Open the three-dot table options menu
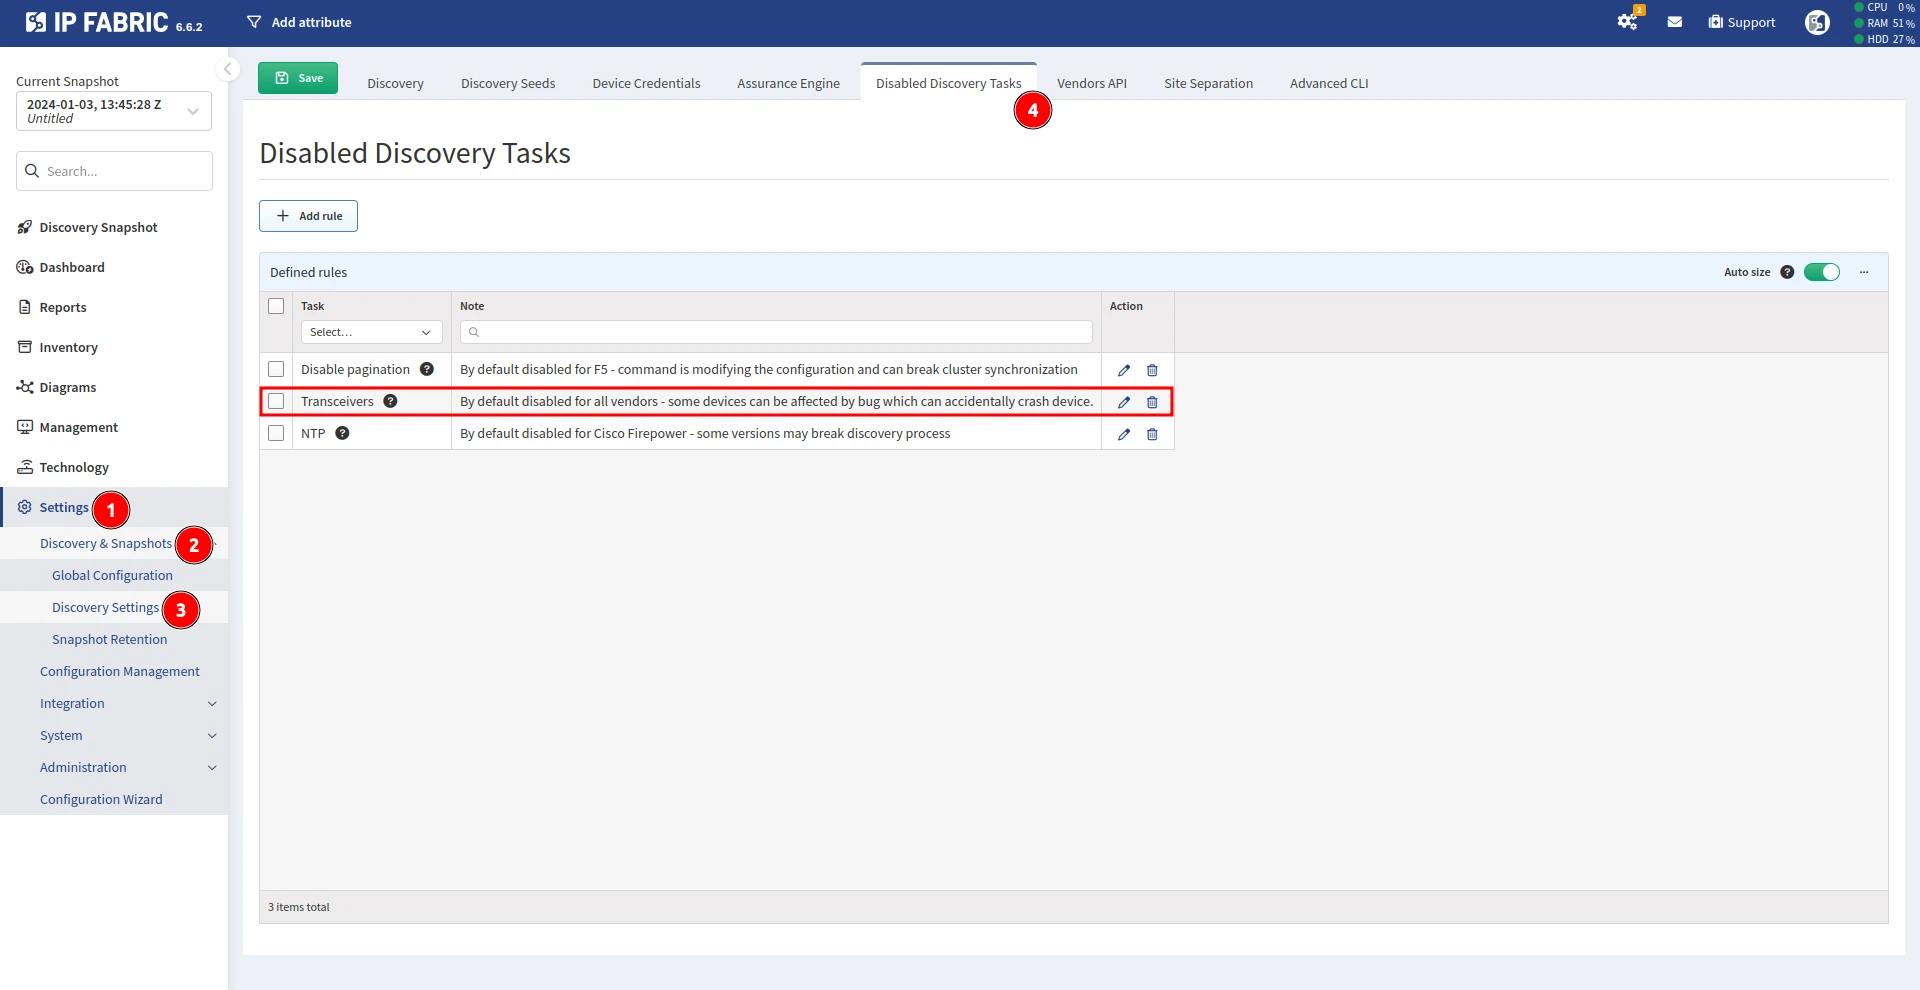This screenshot has width=1920, height=990. tap(1864, 272)
